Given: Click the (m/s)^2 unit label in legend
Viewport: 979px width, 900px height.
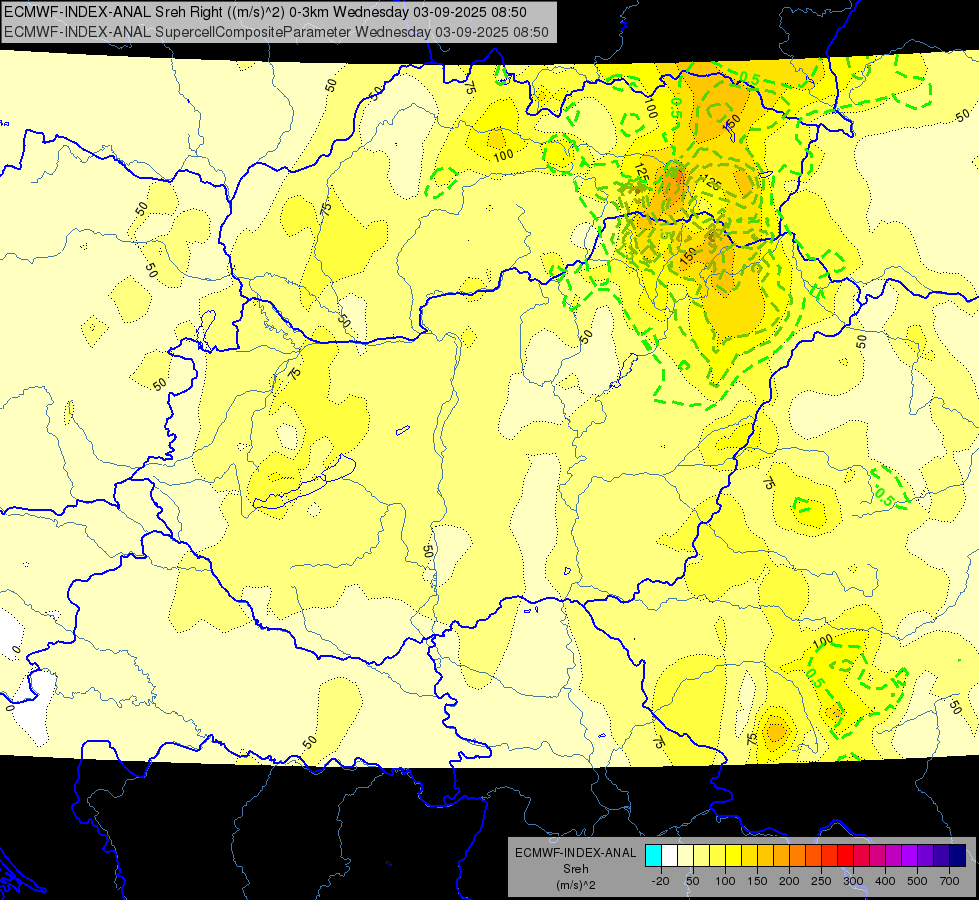Looking at the screenshot, I should [x=575, y=885].
